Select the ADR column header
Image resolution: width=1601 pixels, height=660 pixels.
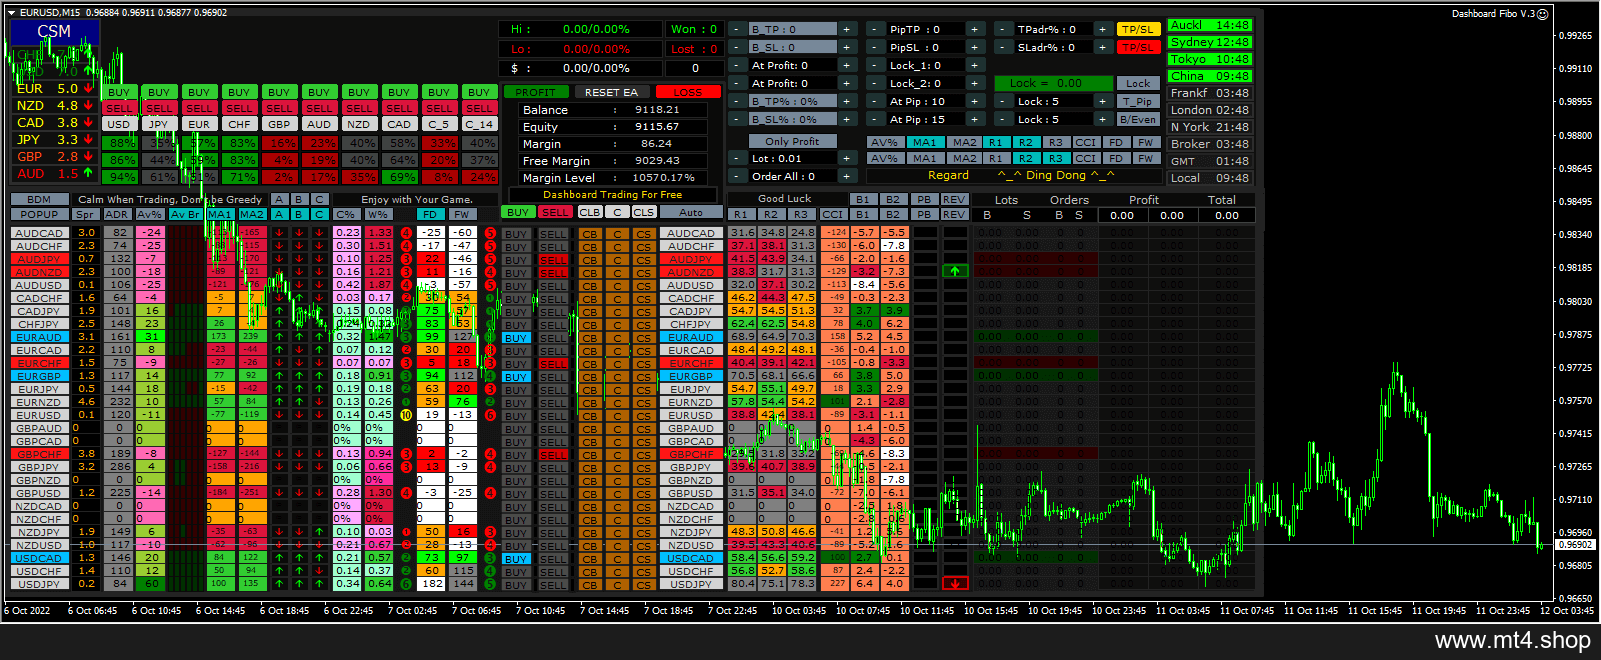click(x=117, y=214)
